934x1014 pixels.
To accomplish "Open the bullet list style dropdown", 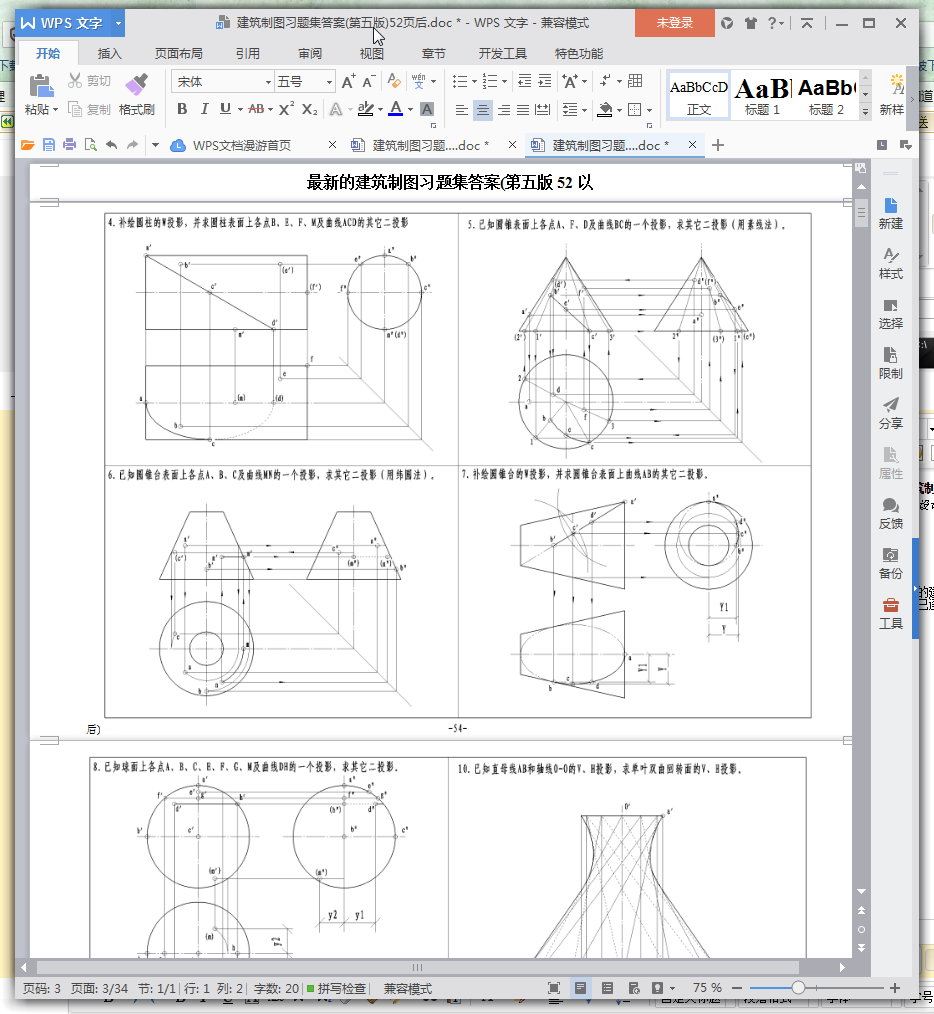I will pyautogui.click(x=473, y=81).
